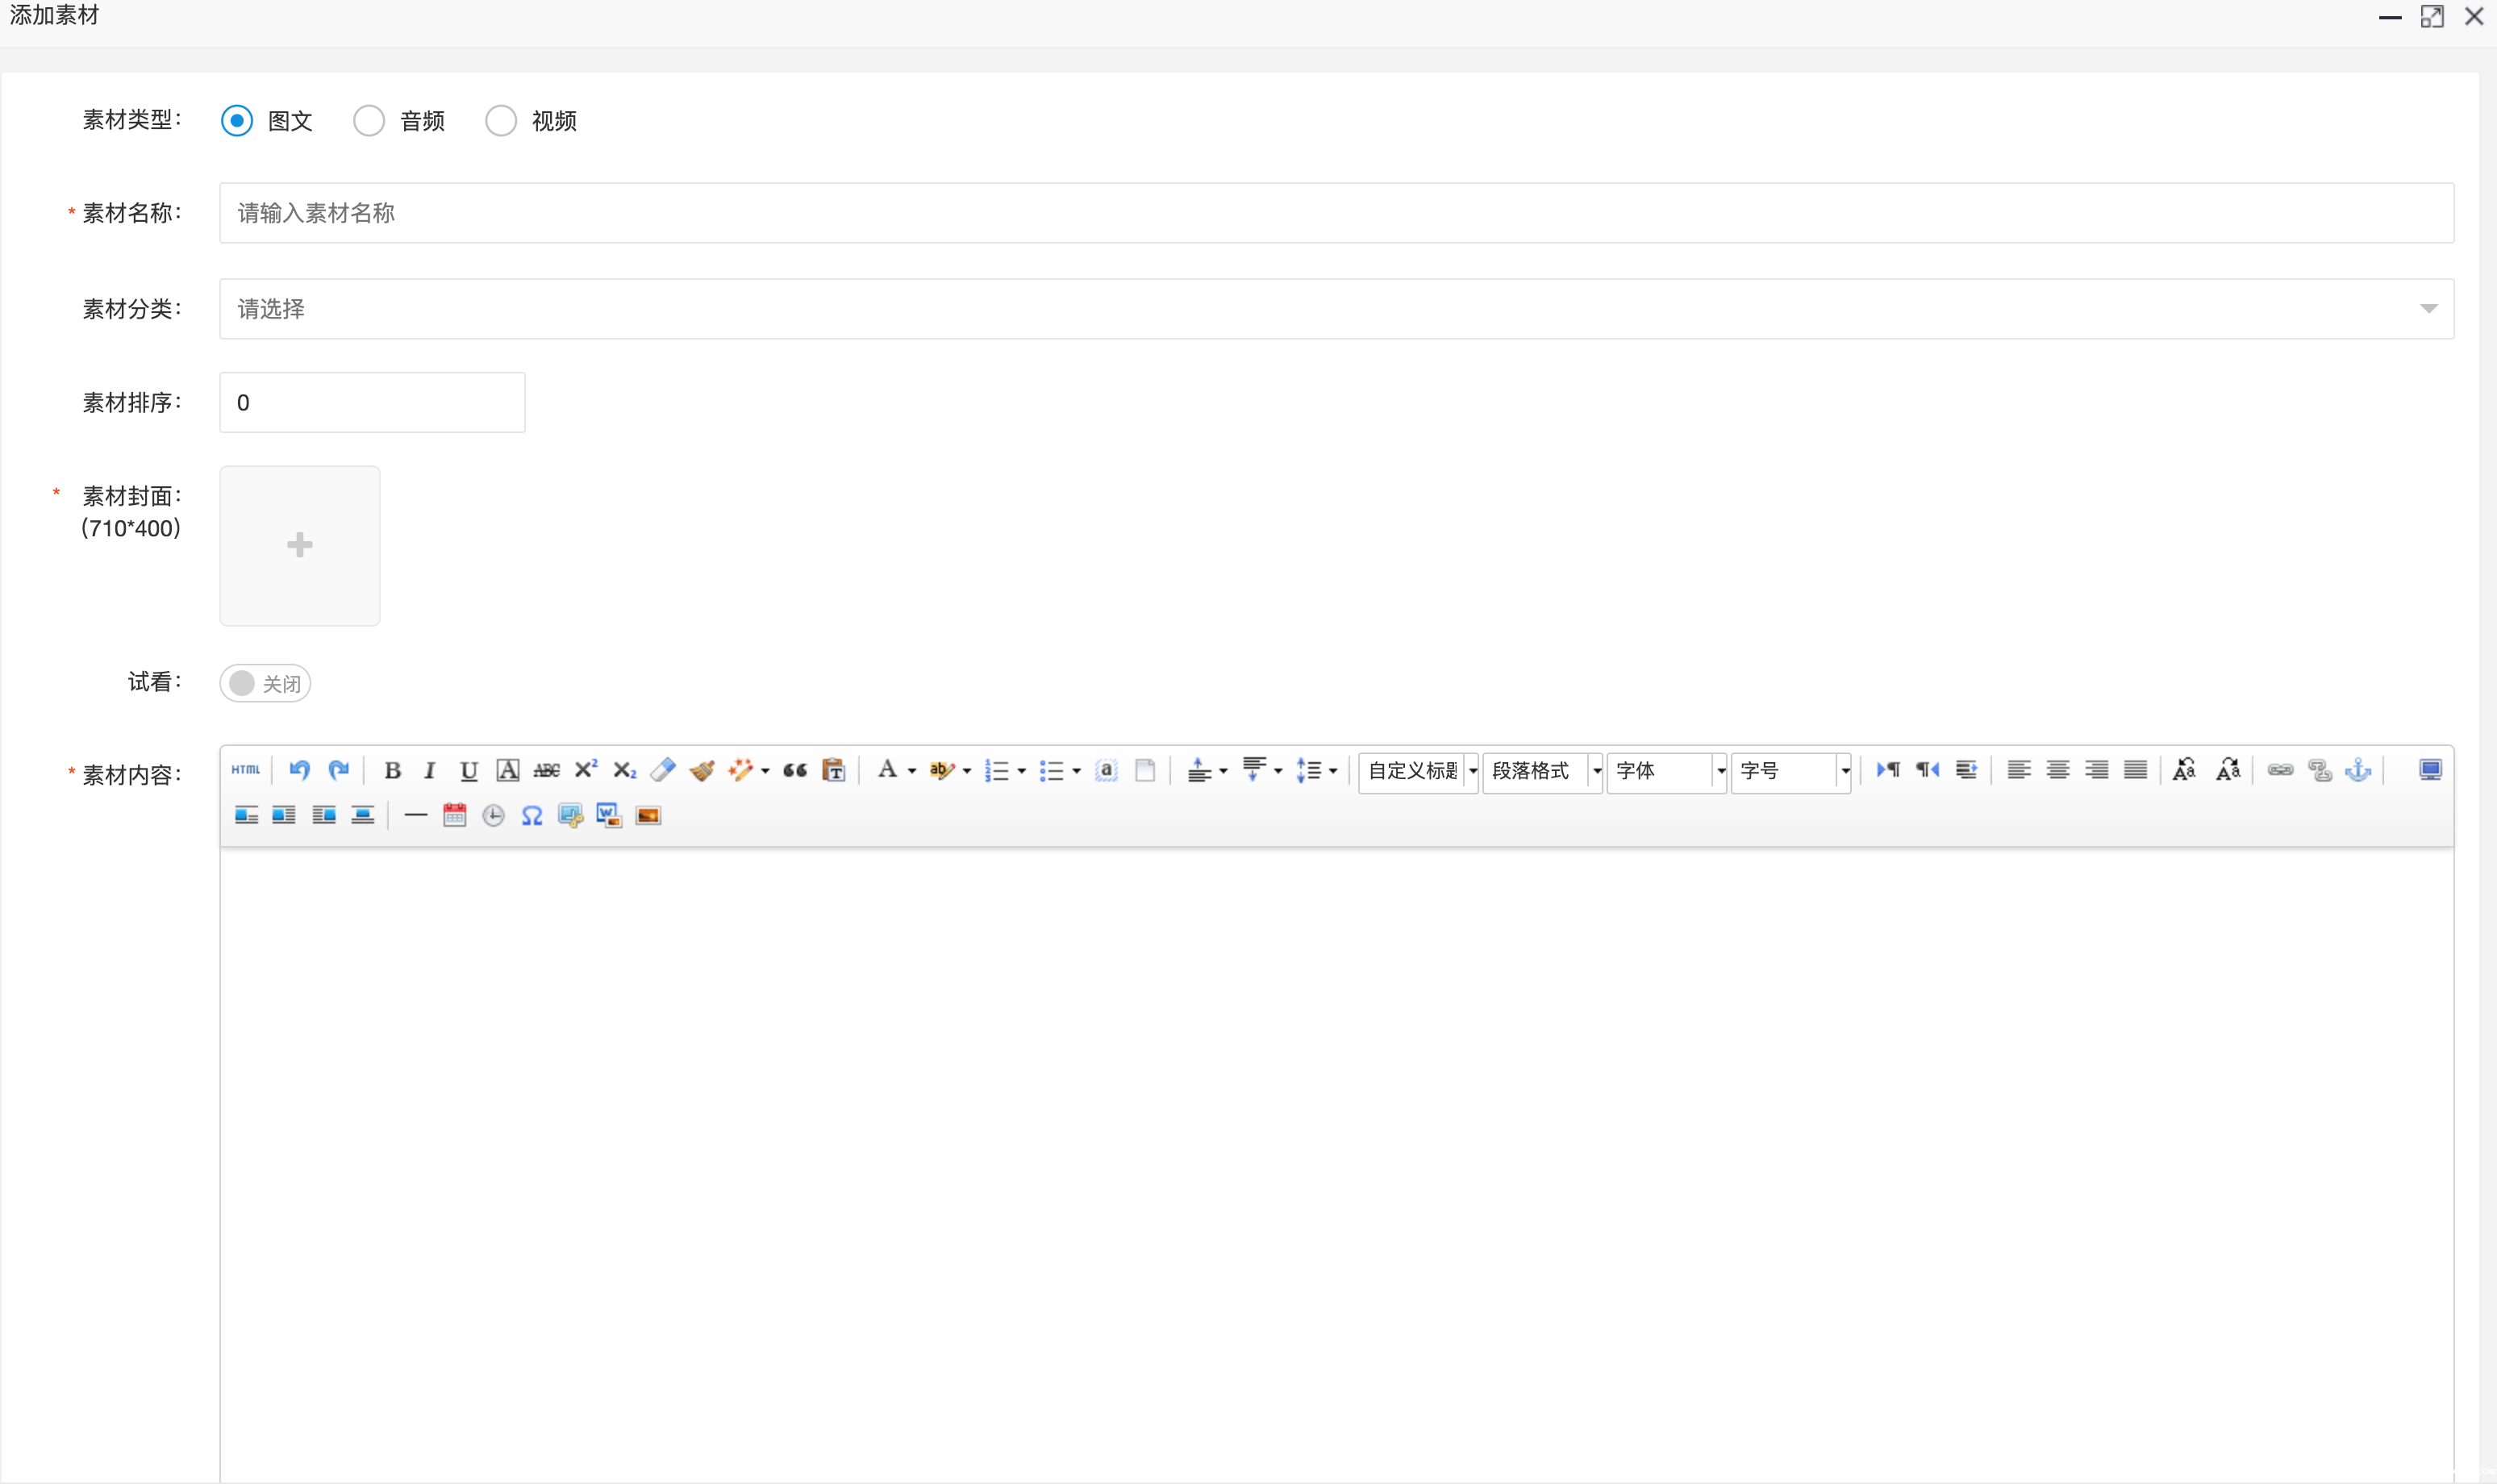The height and width of the screenshot is (1484, 2497).
Task: Click the 素材名称 input field
Action: (x=1336, y=213)
